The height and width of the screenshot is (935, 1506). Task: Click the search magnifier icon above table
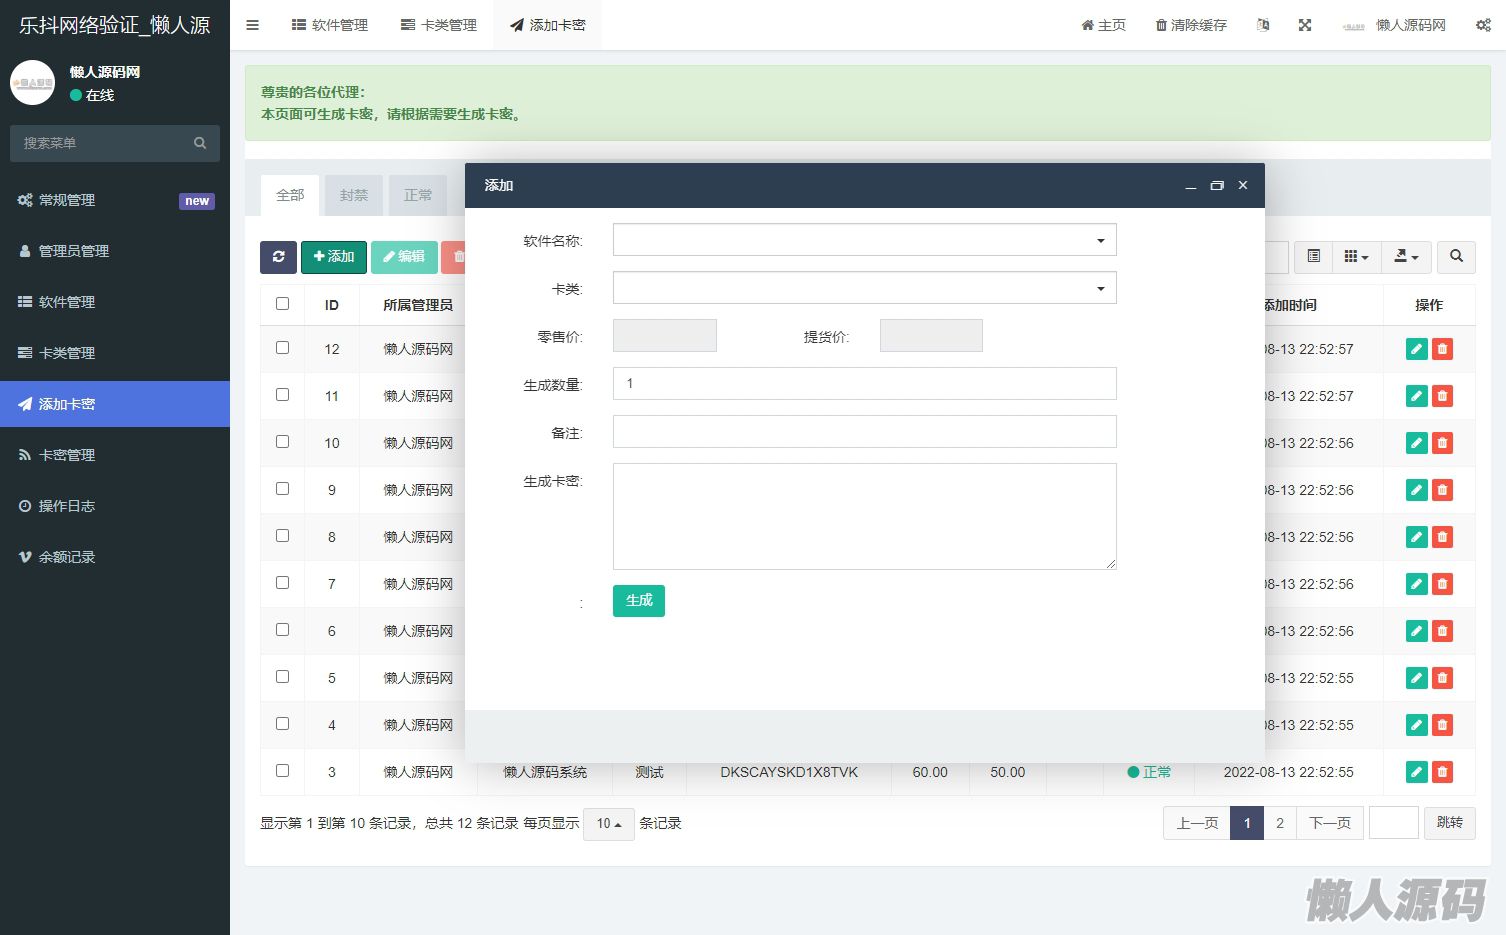(1456, 257)
